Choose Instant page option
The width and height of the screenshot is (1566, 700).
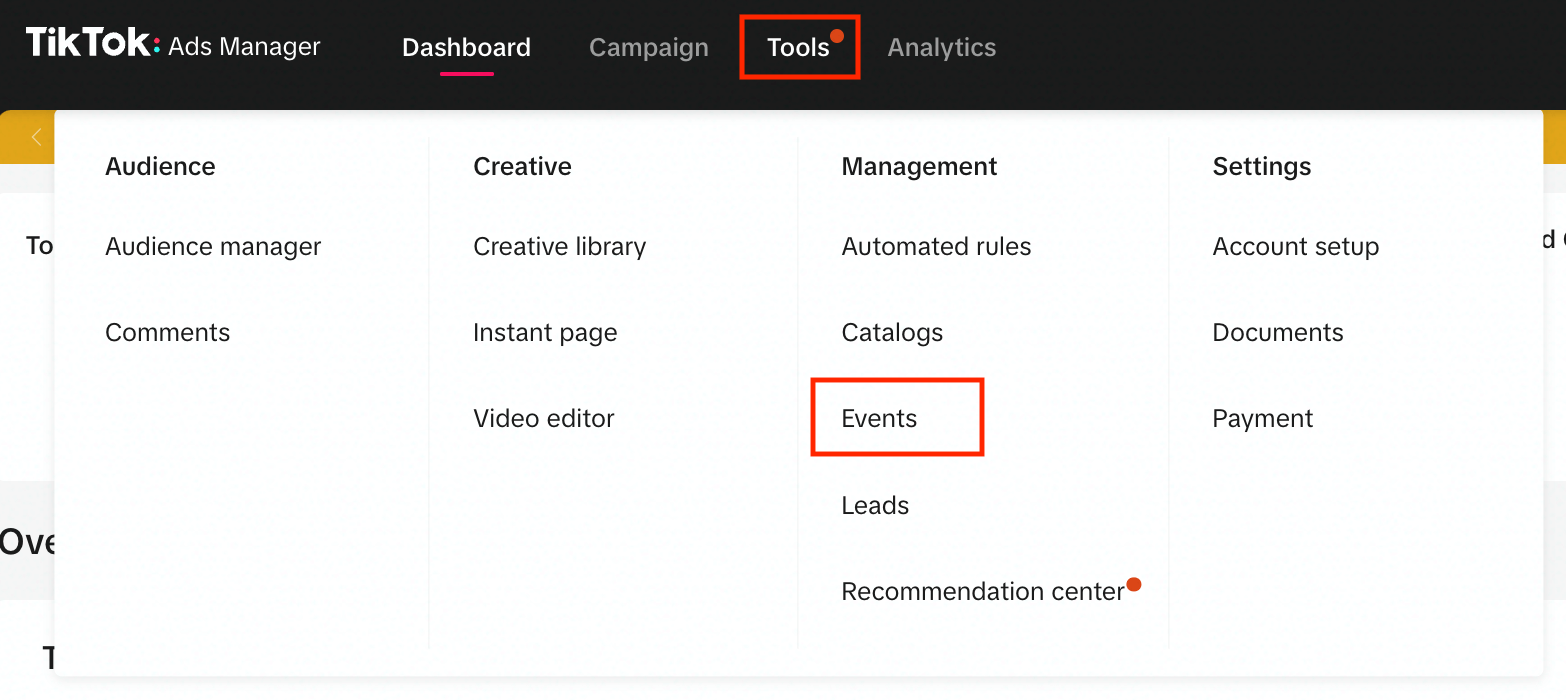(545, 332)
